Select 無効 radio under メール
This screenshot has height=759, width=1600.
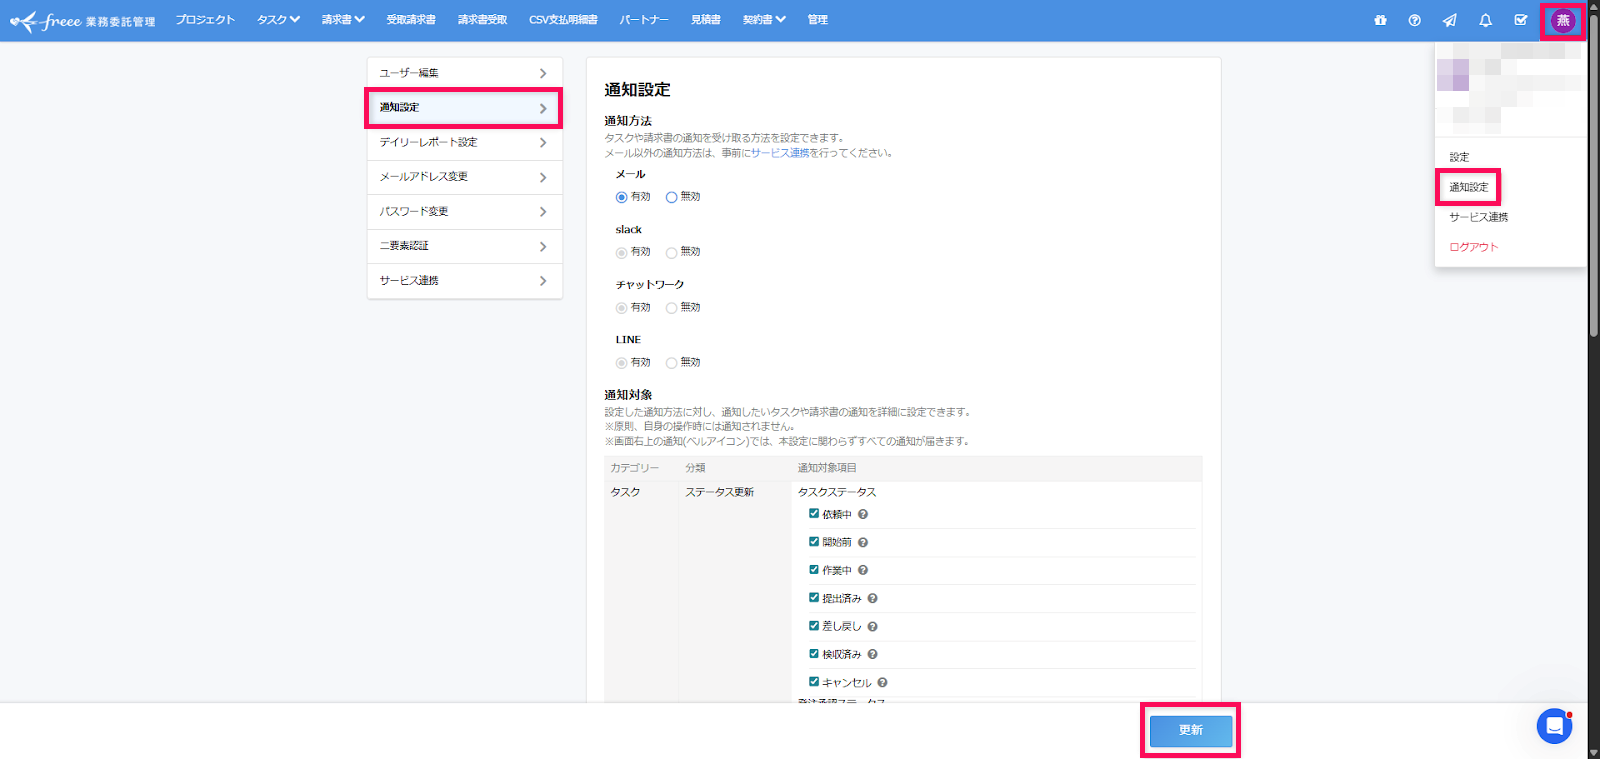(x=672, y=197)
